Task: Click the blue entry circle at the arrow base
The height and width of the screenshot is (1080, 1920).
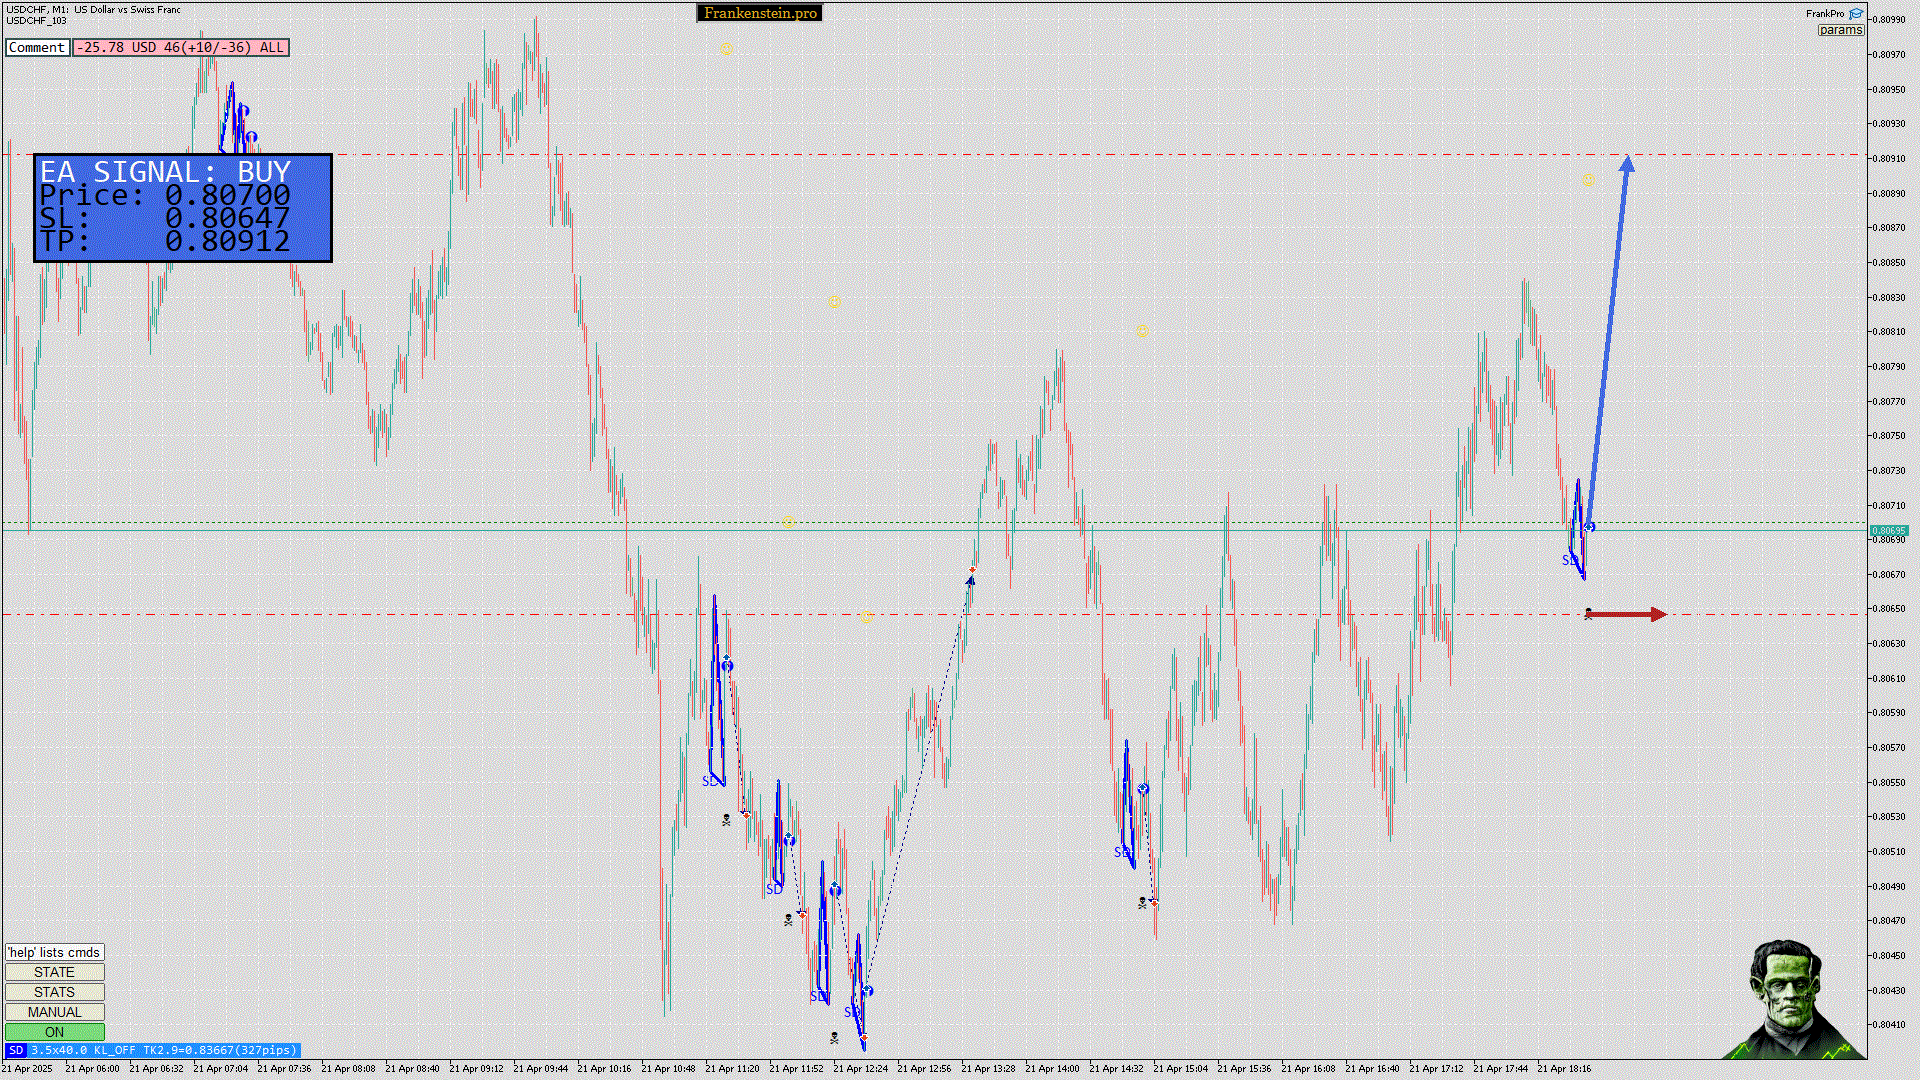Action: click(1589, 526)
